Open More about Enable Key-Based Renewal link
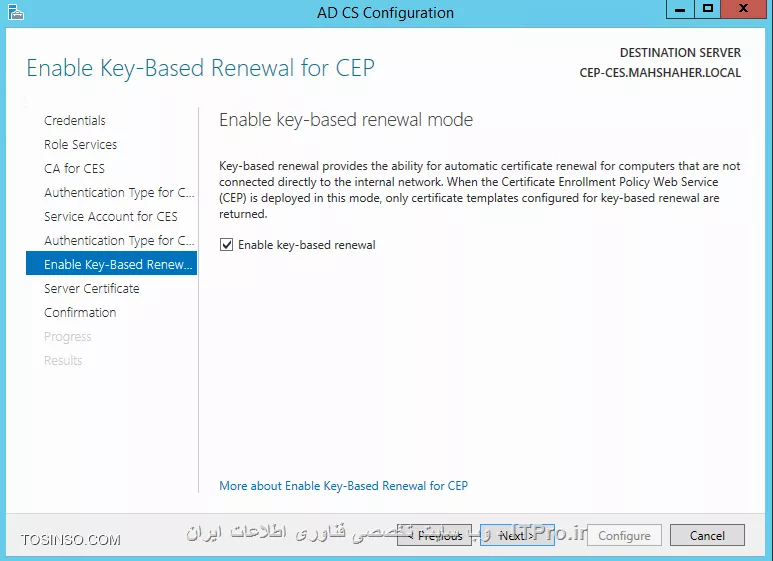 tap(343, 486)
